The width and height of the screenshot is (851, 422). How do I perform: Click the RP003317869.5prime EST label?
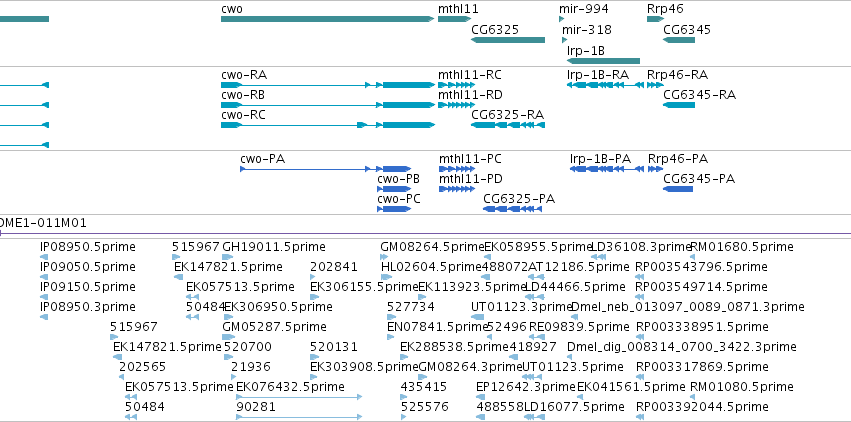702,367
